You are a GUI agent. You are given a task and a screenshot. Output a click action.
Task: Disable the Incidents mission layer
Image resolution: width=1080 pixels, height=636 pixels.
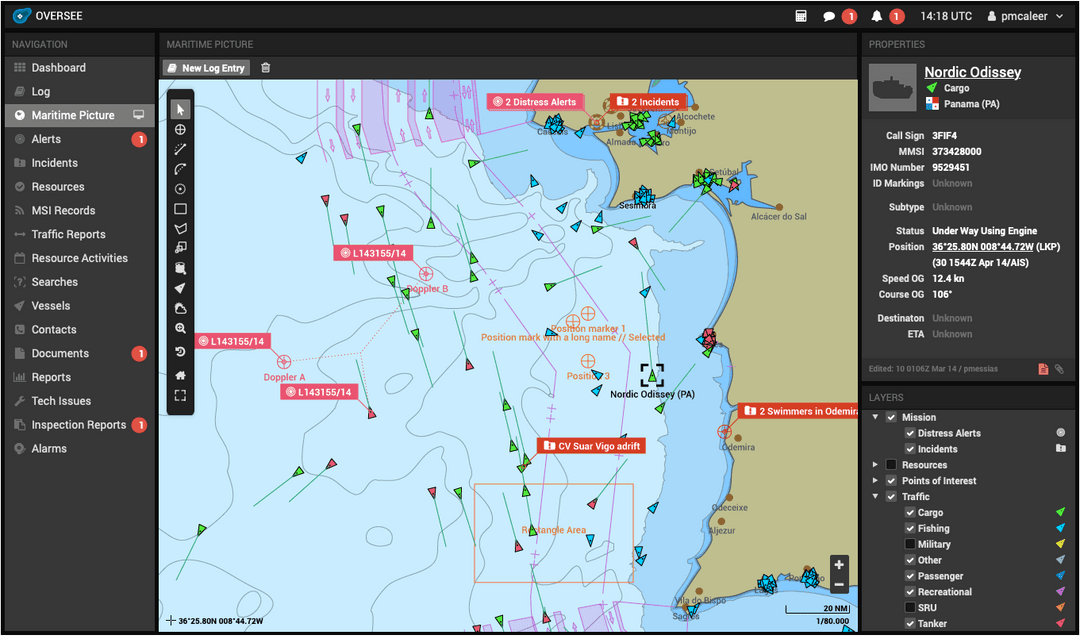(909, 449)
